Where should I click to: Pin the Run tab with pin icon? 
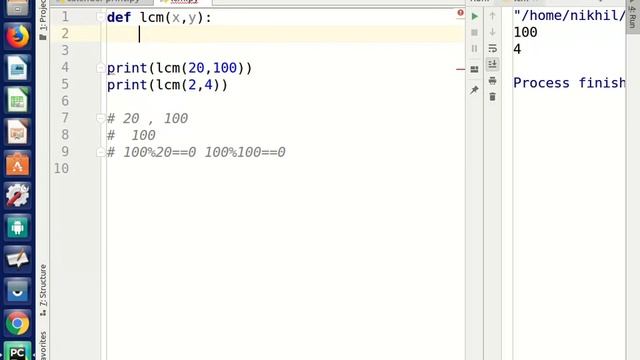(x=474, y=90)
